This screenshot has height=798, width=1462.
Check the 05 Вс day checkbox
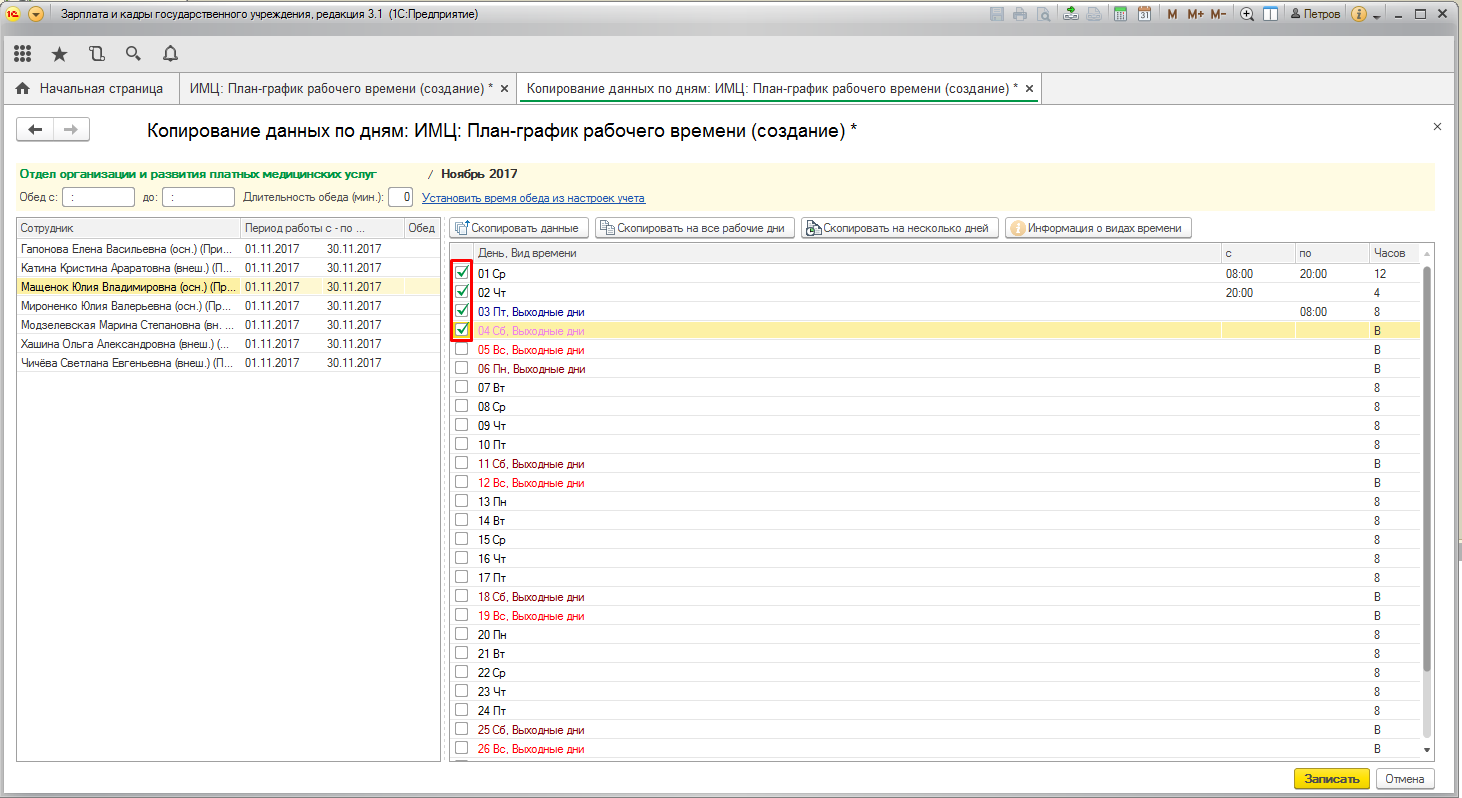pos(462,350)
